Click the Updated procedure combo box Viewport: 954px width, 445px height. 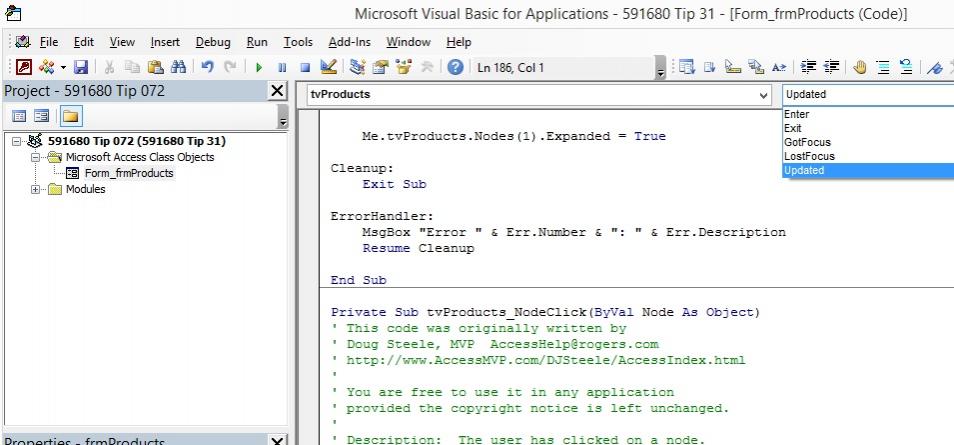pyautogui.click(x=868, y=94)
